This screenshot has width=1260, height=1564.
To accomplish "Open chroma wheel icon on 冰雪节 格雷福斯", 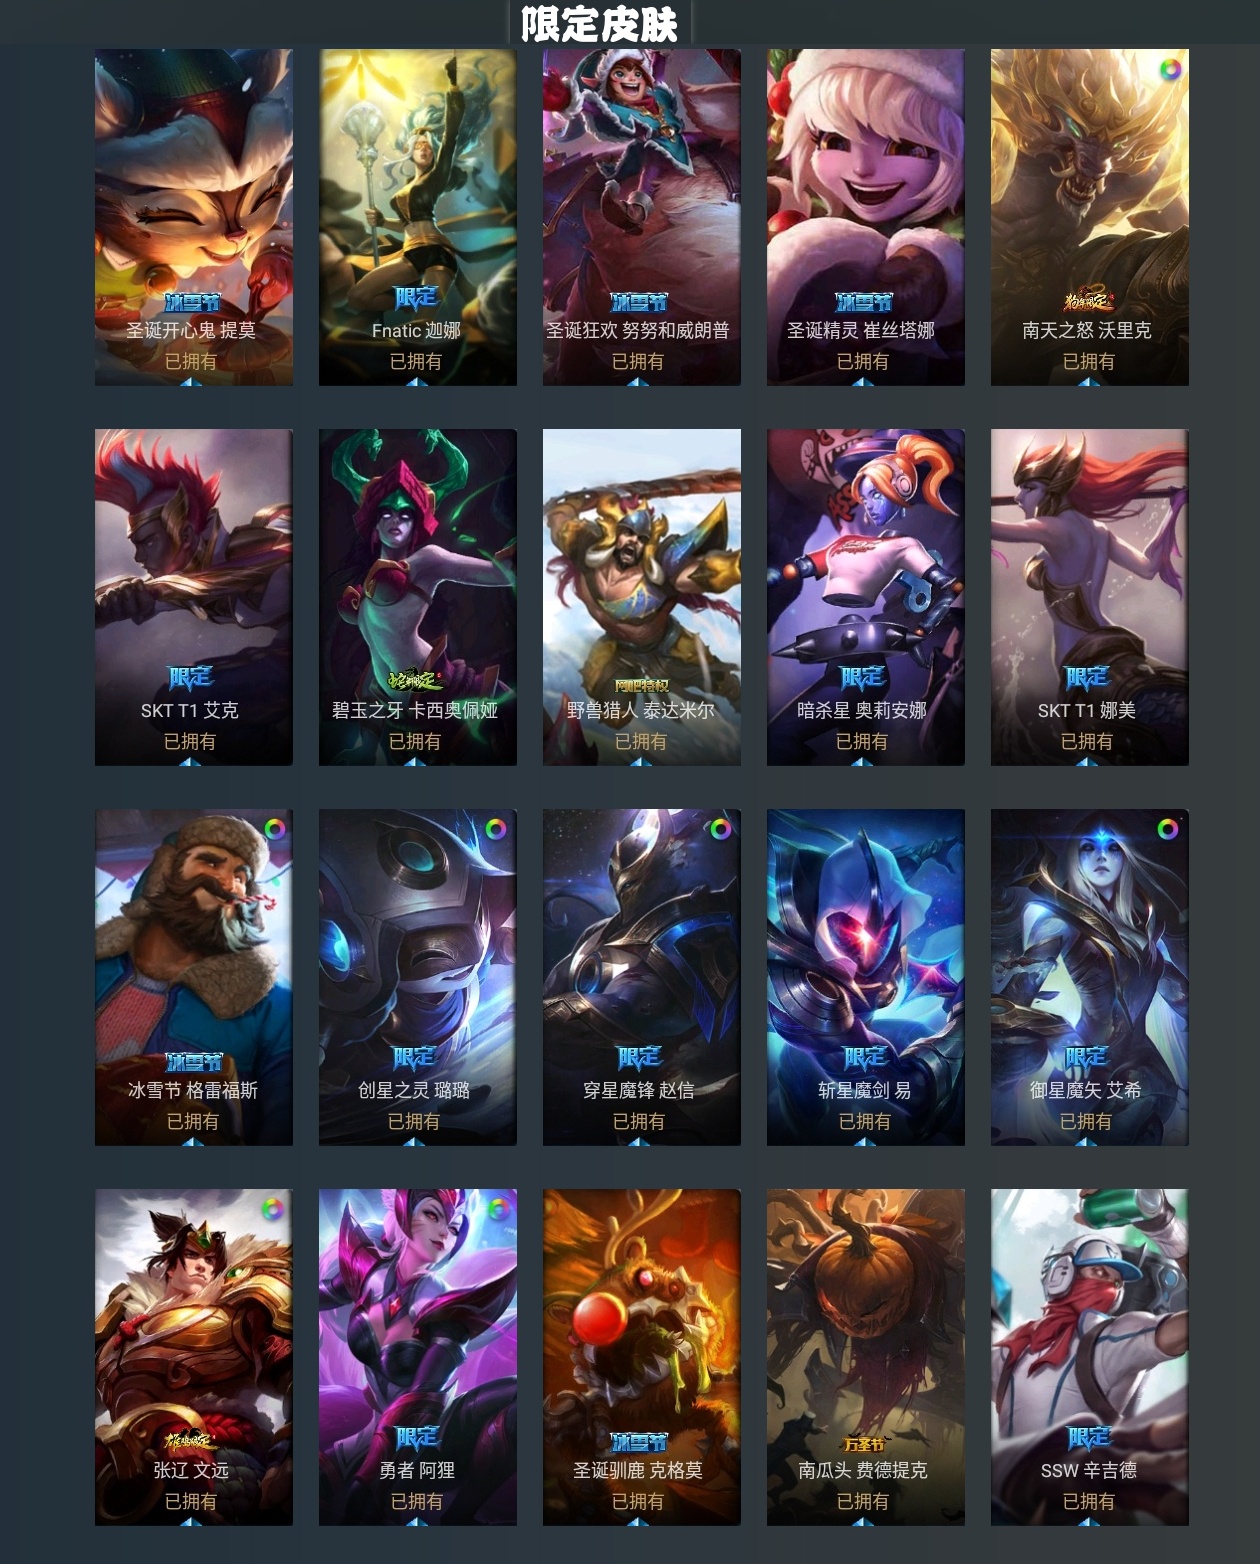I will (x=274, y=829).
